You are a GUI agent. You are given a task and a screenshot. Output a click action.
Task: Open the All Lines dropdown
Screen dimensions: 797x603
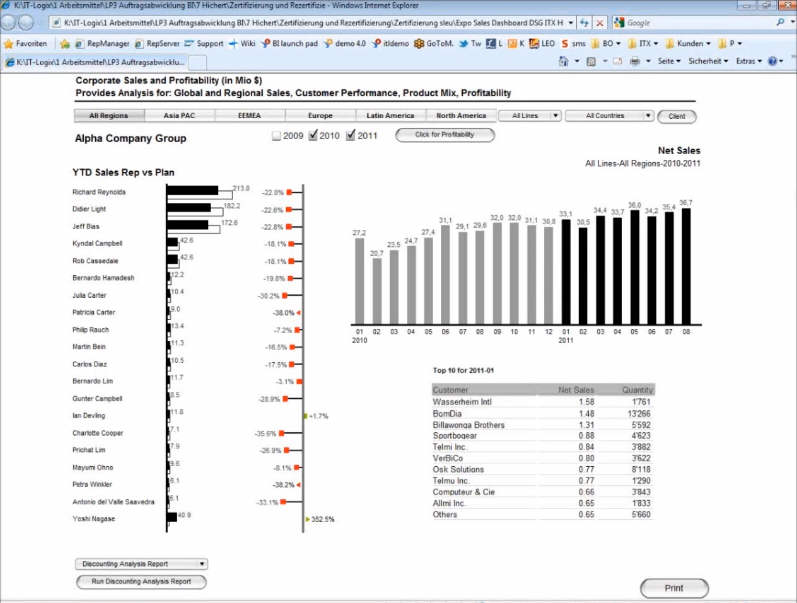(529, 116)
